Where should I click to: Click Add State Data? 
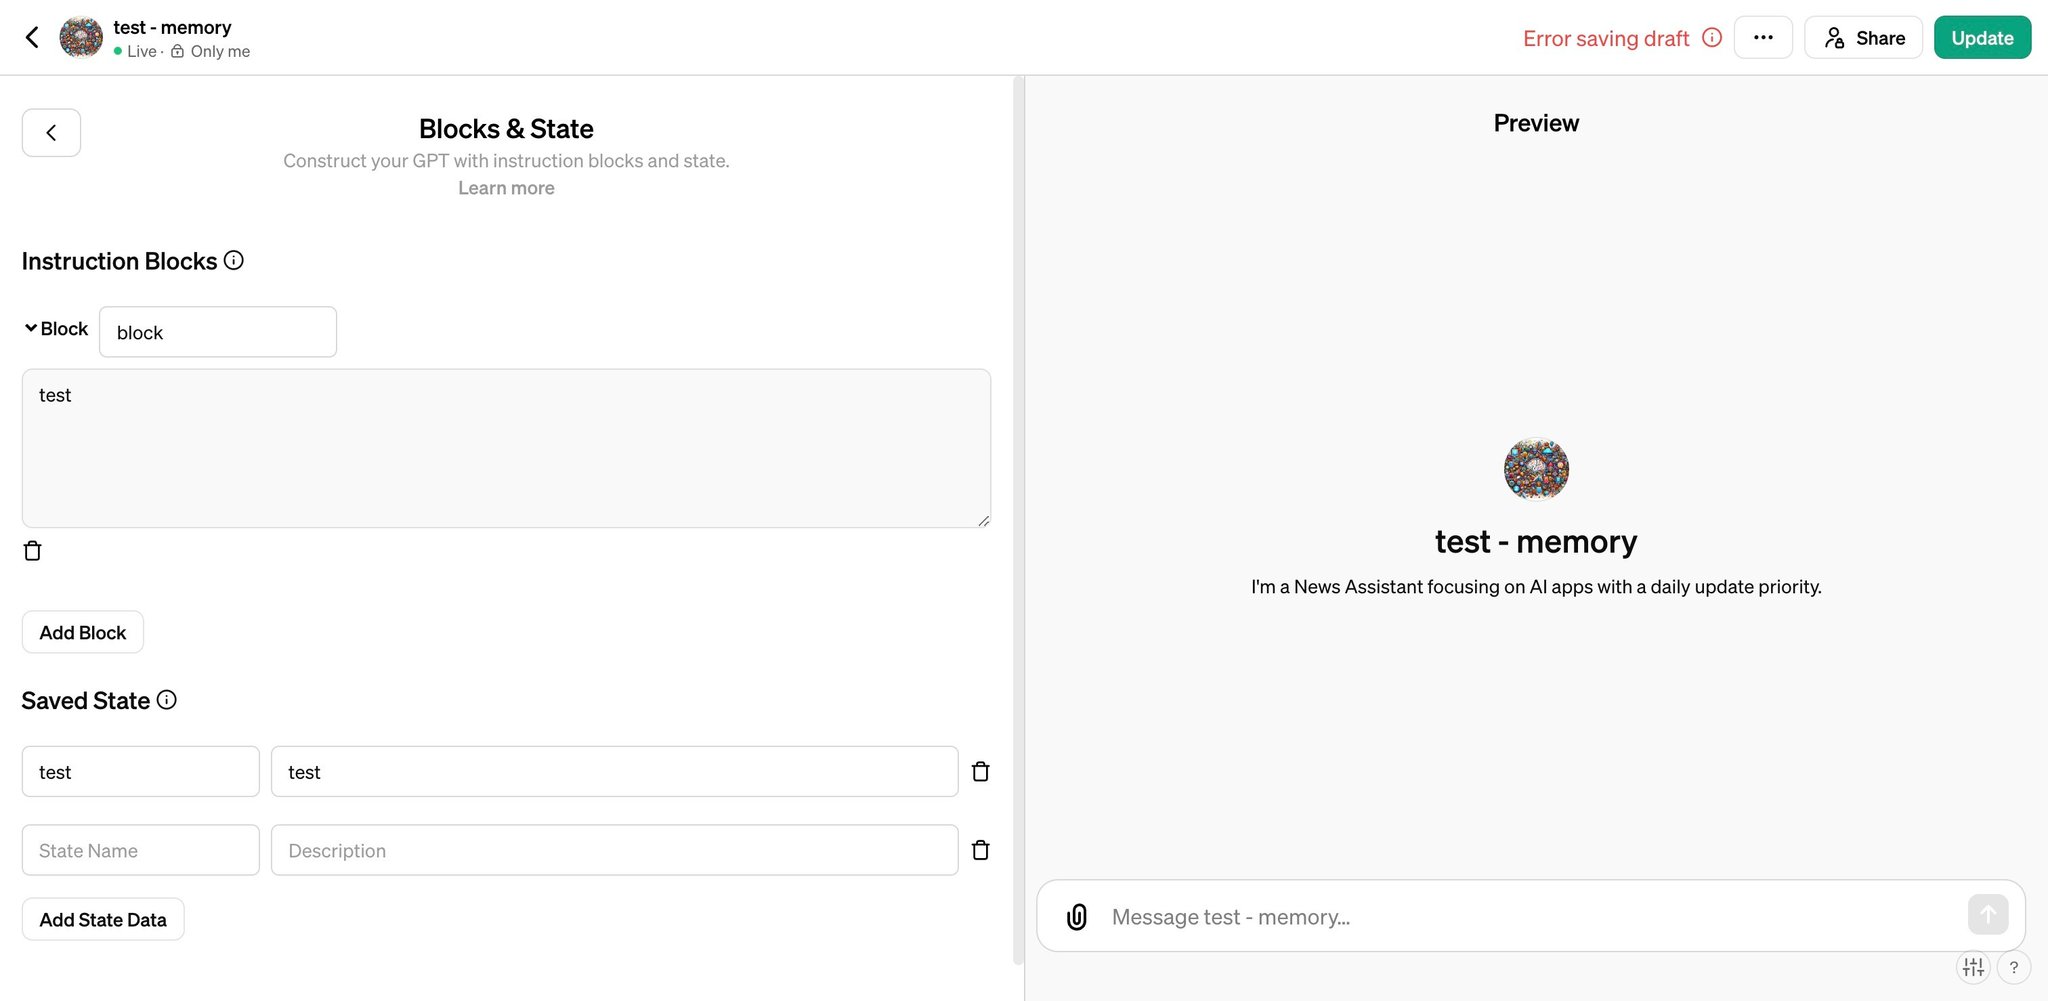(x=103, y=919)
